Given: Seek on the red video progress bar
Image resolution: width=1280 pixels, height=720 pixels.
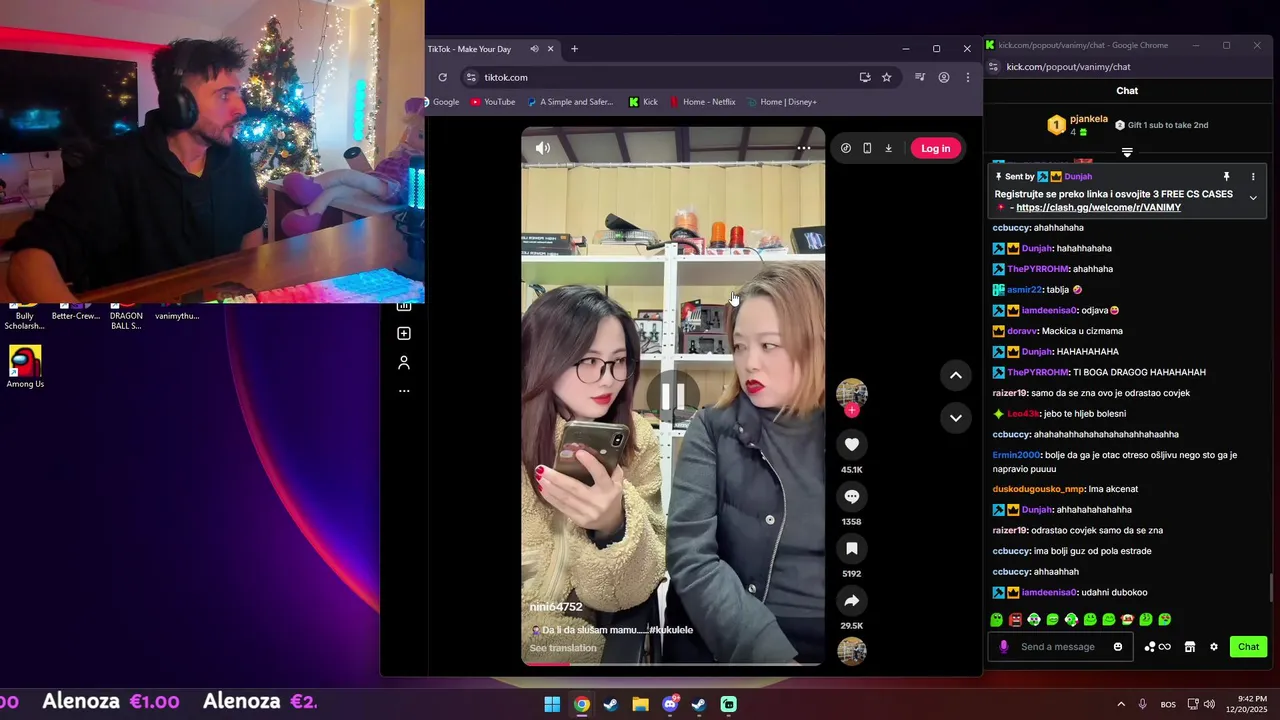Looking at the screenshot, I should tap(673, 664).
